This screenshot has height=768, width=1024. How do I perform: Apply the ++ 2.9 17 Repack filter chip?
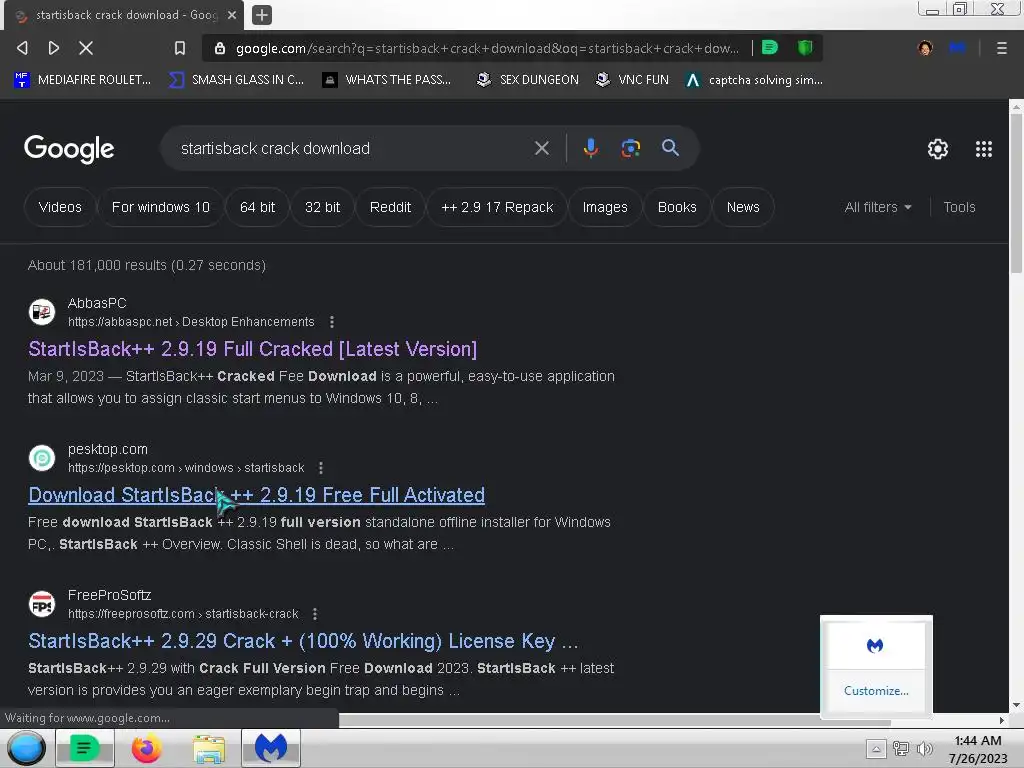pos(497,207)
